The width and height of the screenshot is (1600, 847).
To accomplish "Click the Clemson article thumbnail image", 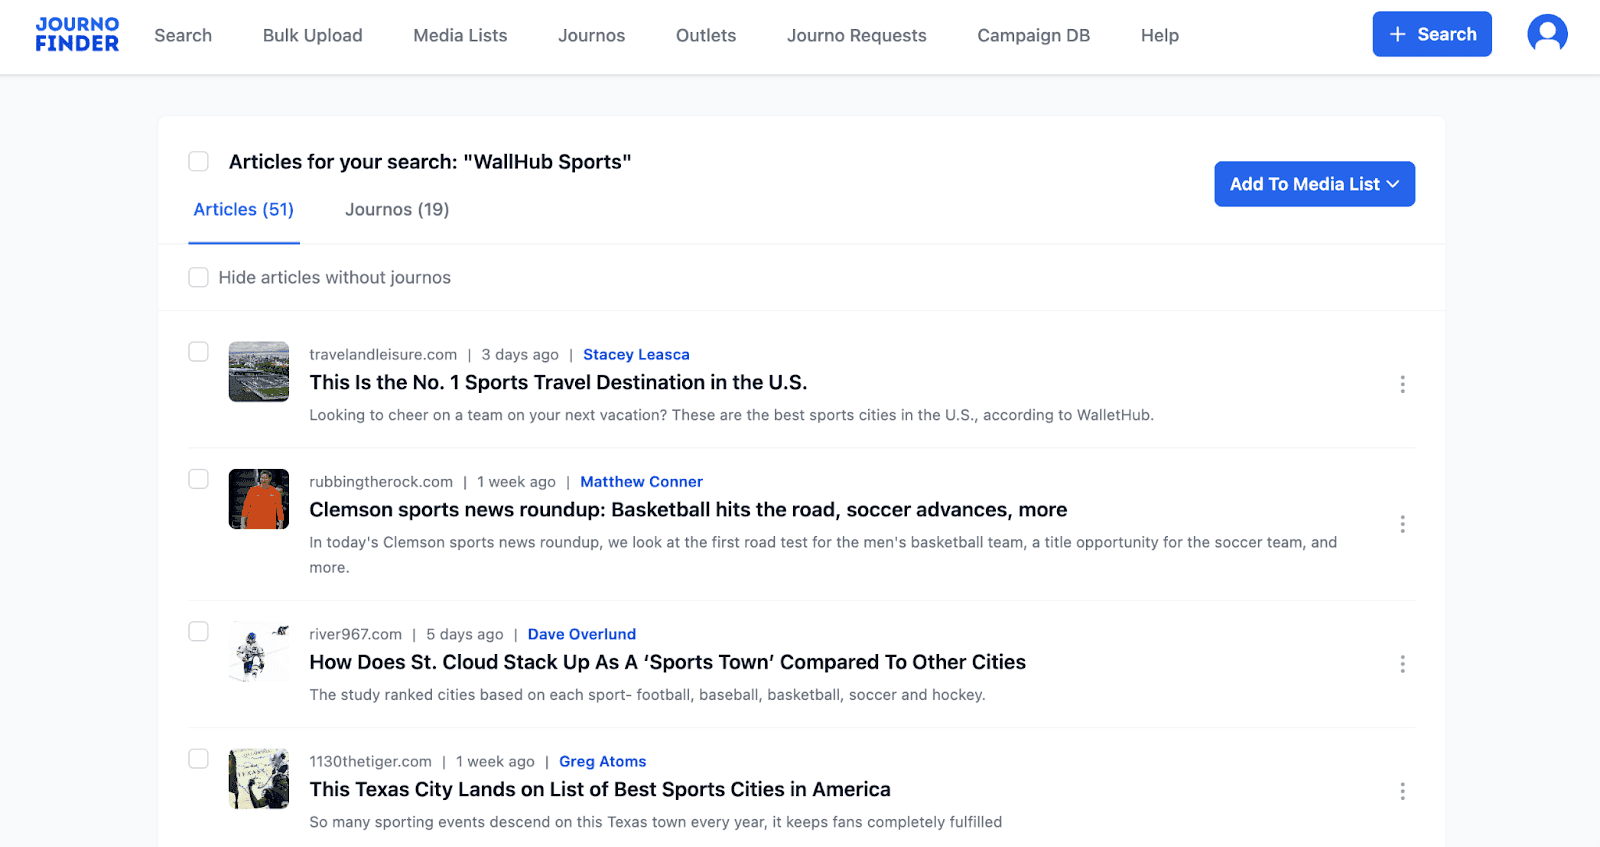I will click(x=259, y=499).
